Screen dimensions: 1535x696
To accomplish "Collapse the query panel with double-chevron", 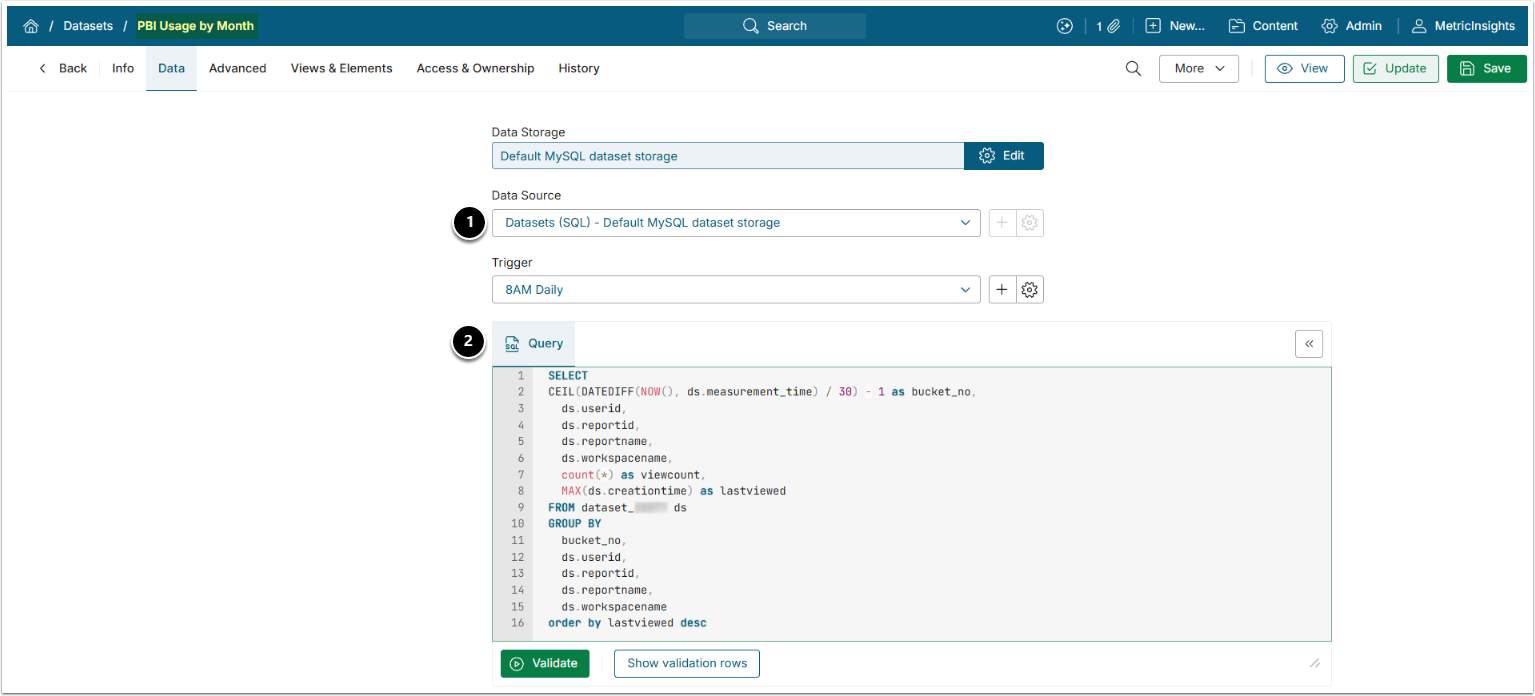I will (x=1308, y=344).
